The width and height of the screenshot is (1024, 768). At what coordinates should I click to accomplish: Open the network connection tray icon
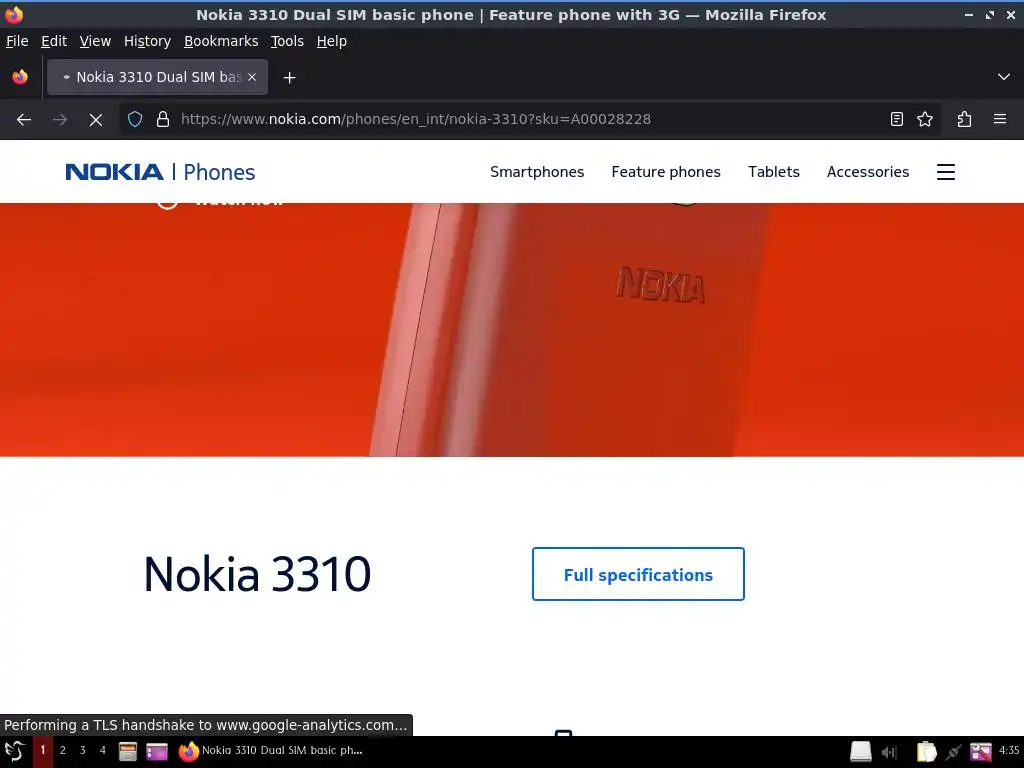click(x=953, y=752)
